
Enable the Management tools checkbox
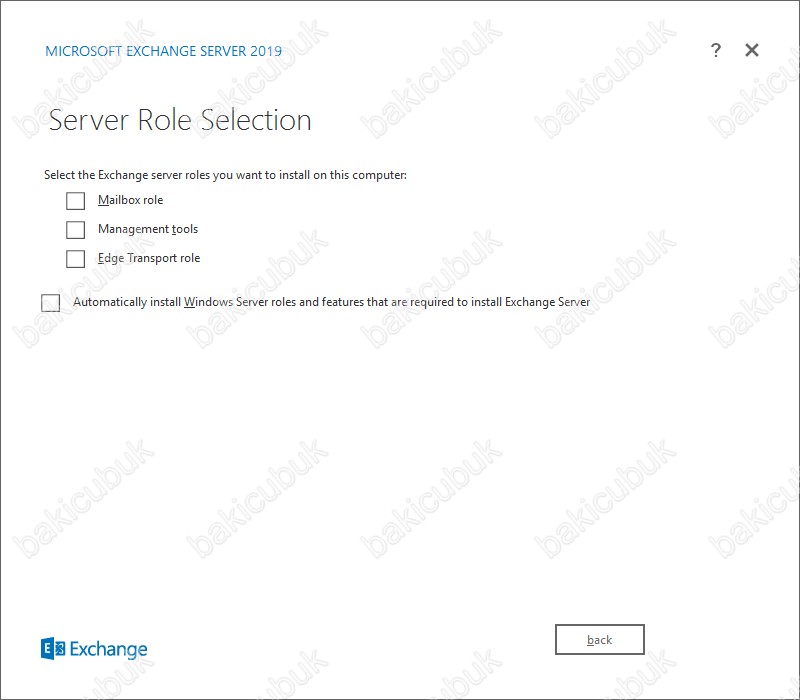pyautogui.click(x=76, y=230)
